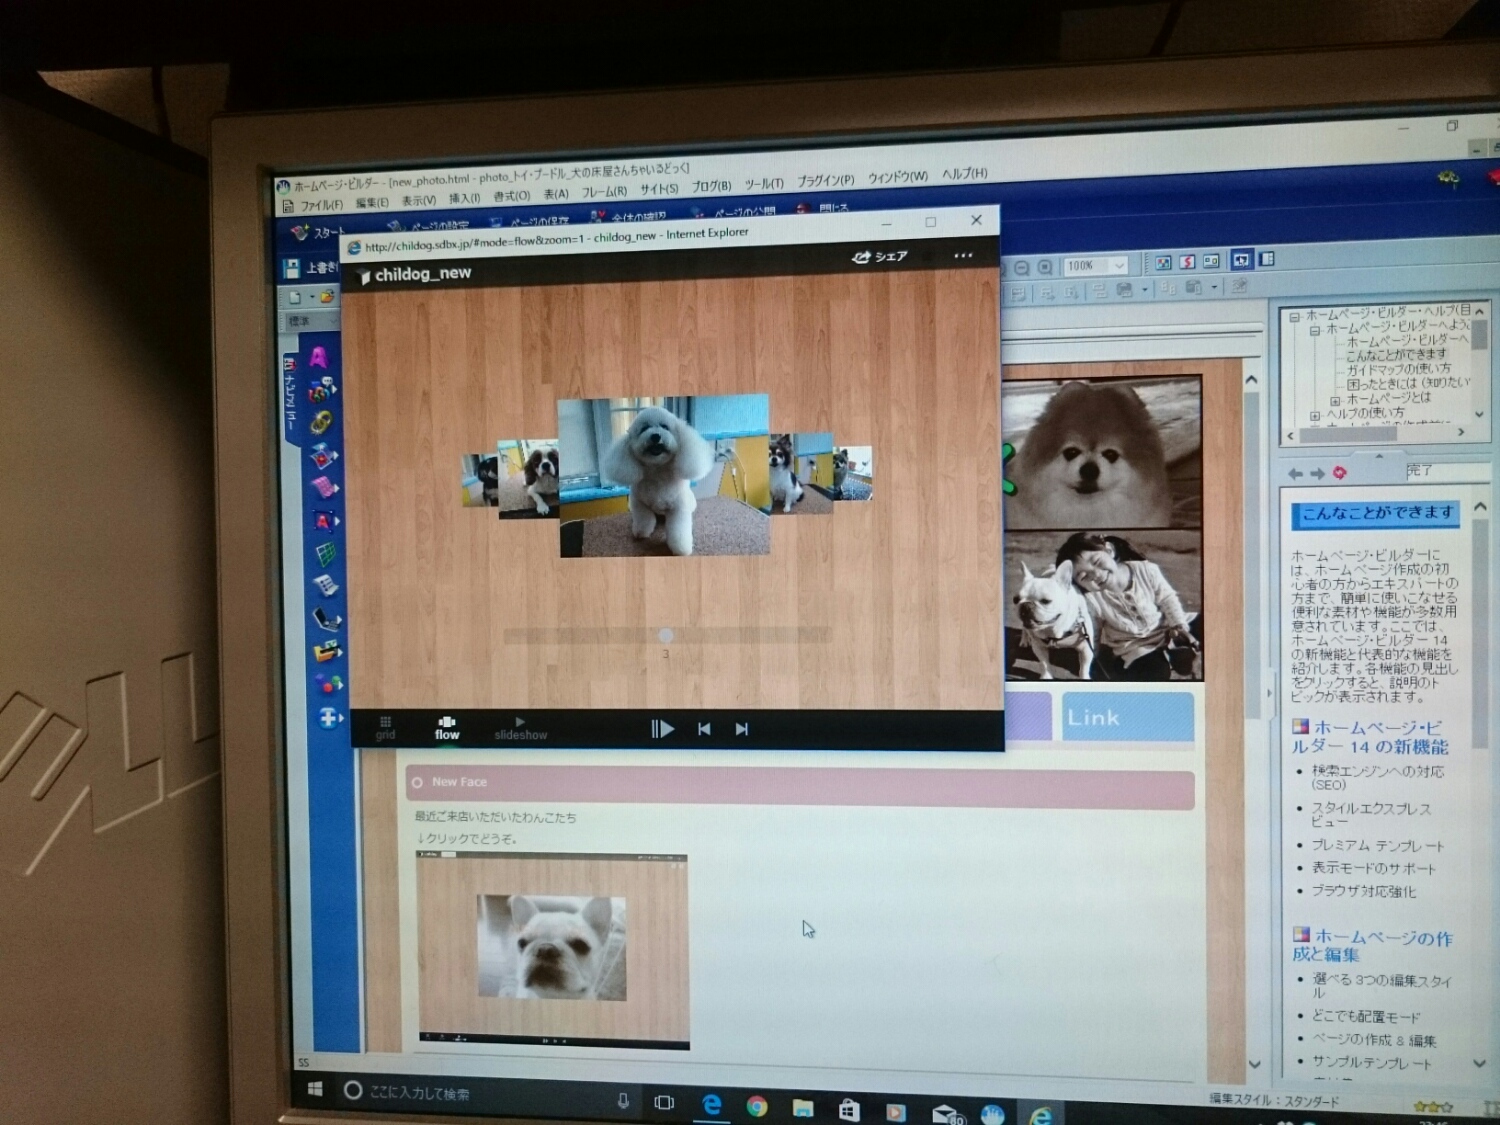Play or pause the photo gallery
Image resolution: width=1500 pixels, height=1125 pixels.
coord(662,729)
